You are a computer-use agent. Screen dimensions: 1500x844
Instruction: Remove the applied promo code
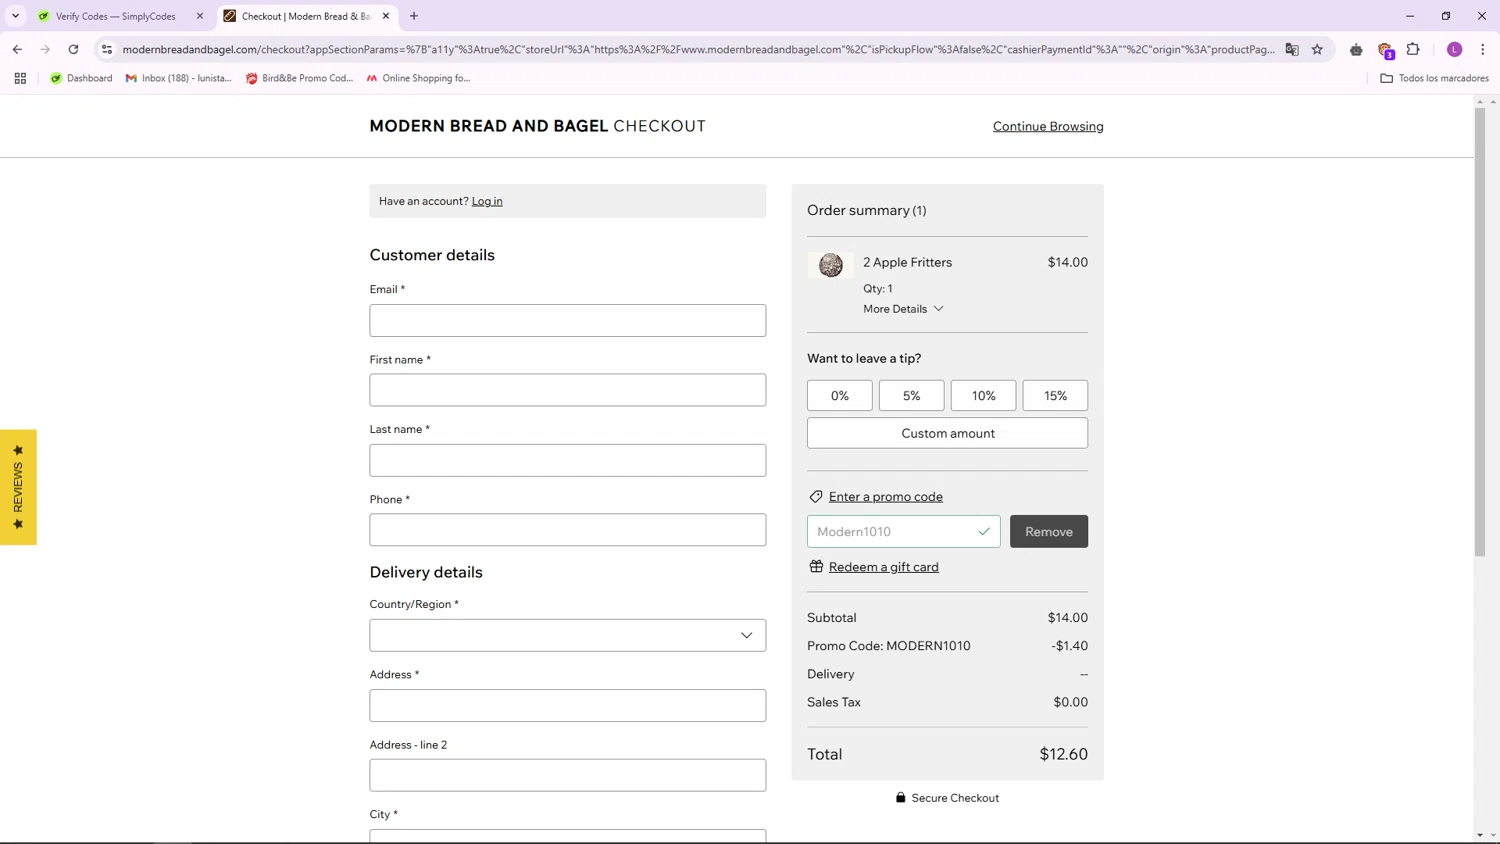pyautogui.click(x=1049, y=531)
